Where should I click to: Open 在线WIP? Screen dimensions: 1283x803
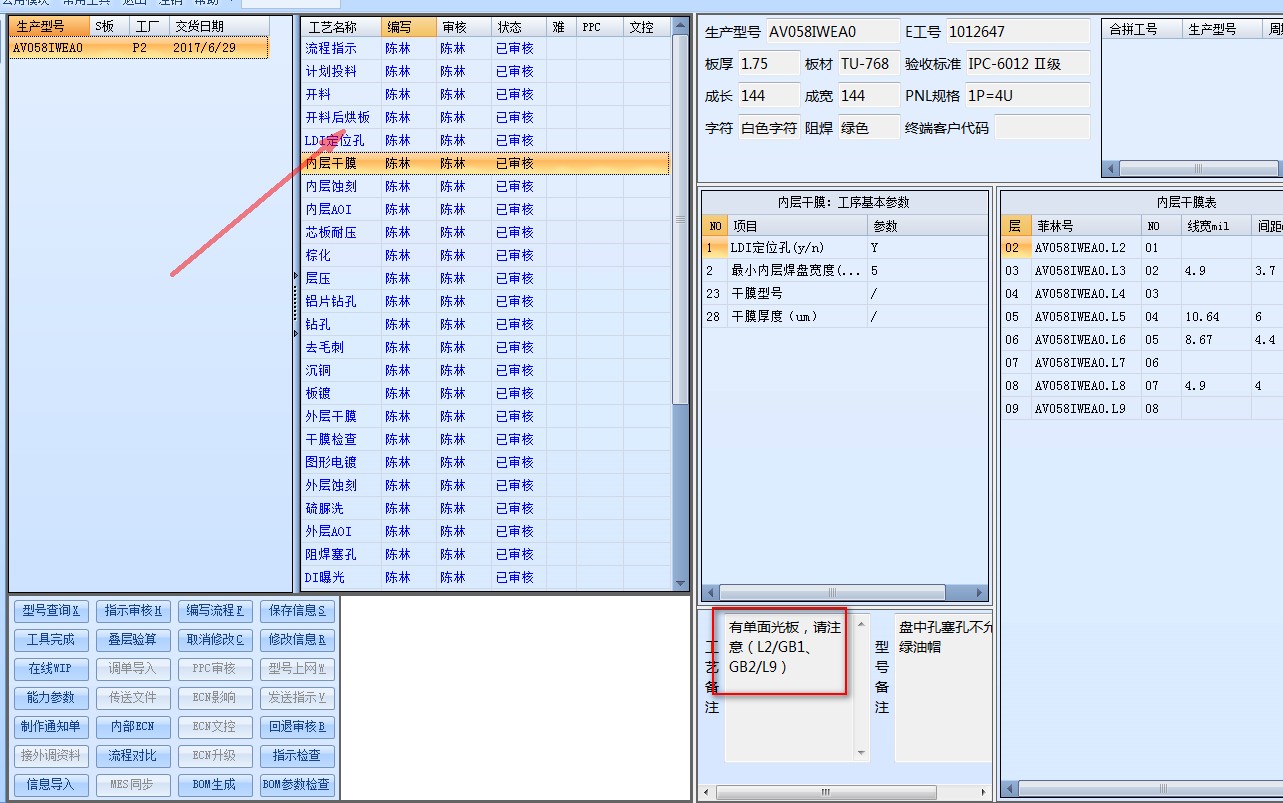pos(52,669)
